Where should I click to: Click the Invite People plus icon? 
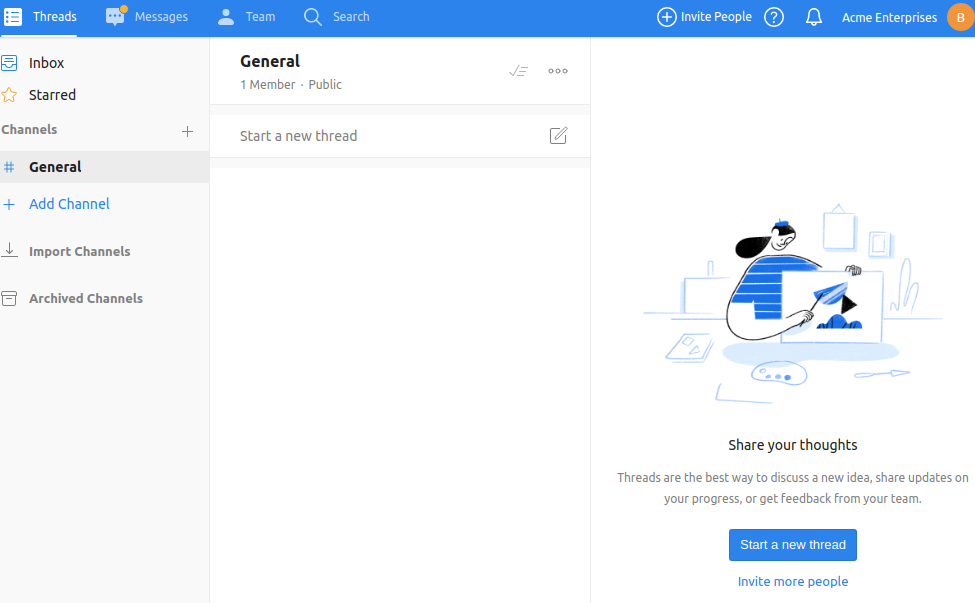coord(666,17)
